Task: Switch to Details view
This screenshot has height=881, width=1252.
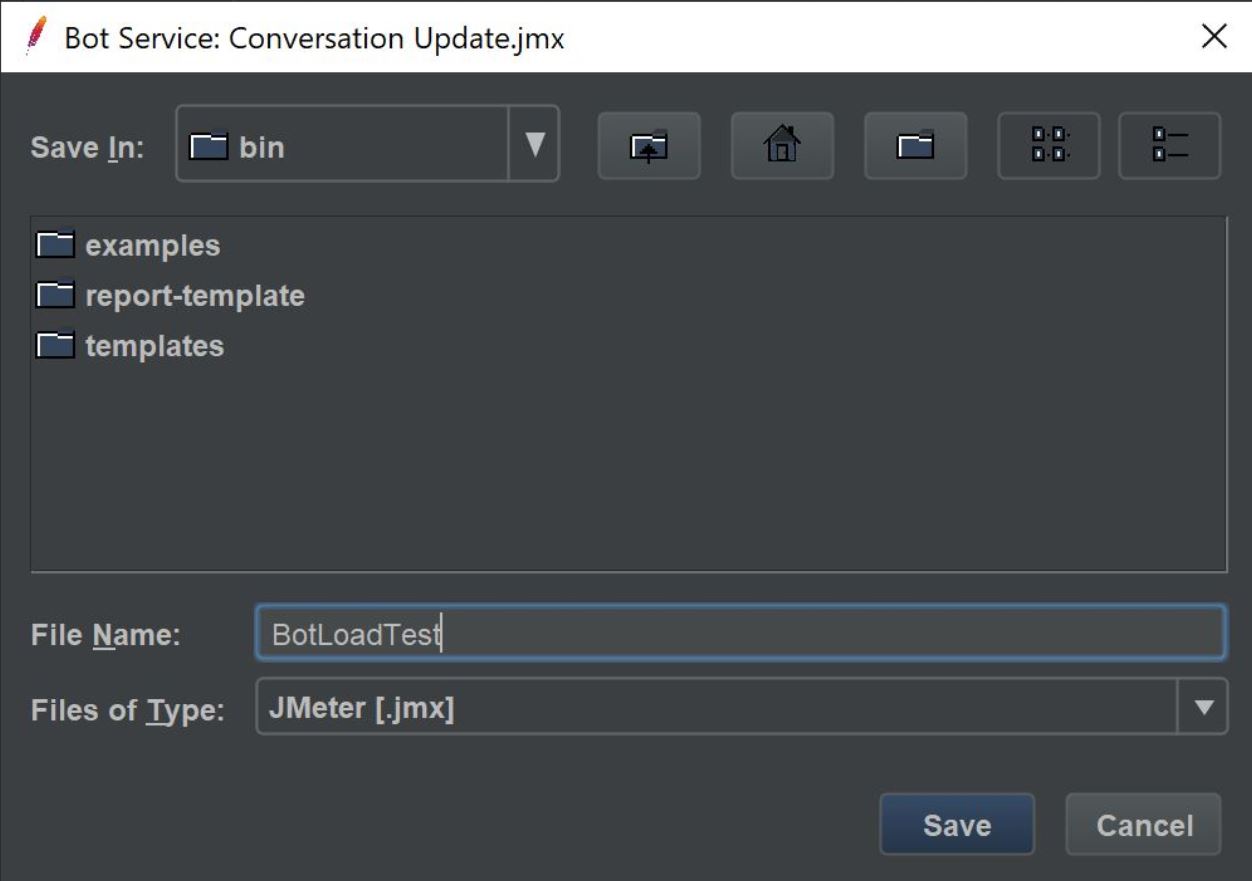Action: point(1169,146)
